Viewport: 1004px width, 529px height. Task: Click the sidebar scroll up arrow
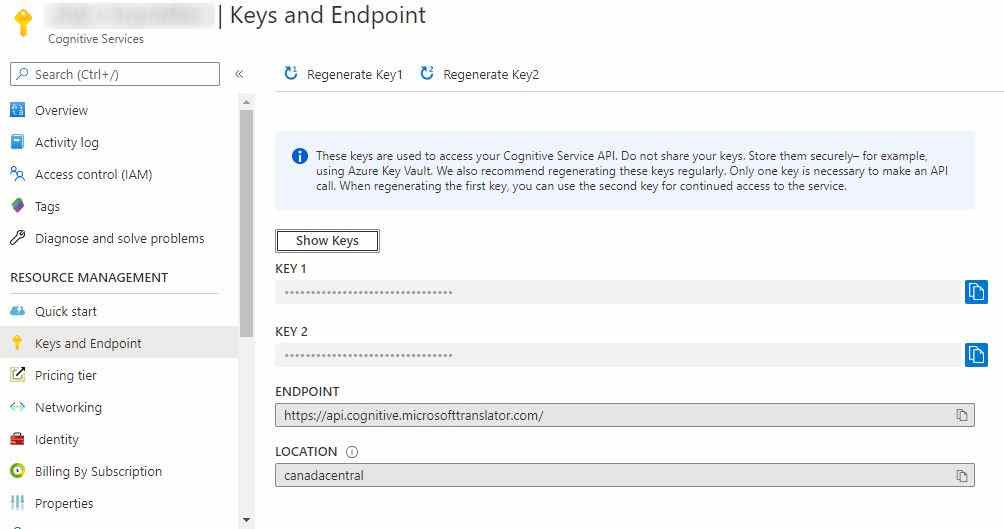(247, 102)
